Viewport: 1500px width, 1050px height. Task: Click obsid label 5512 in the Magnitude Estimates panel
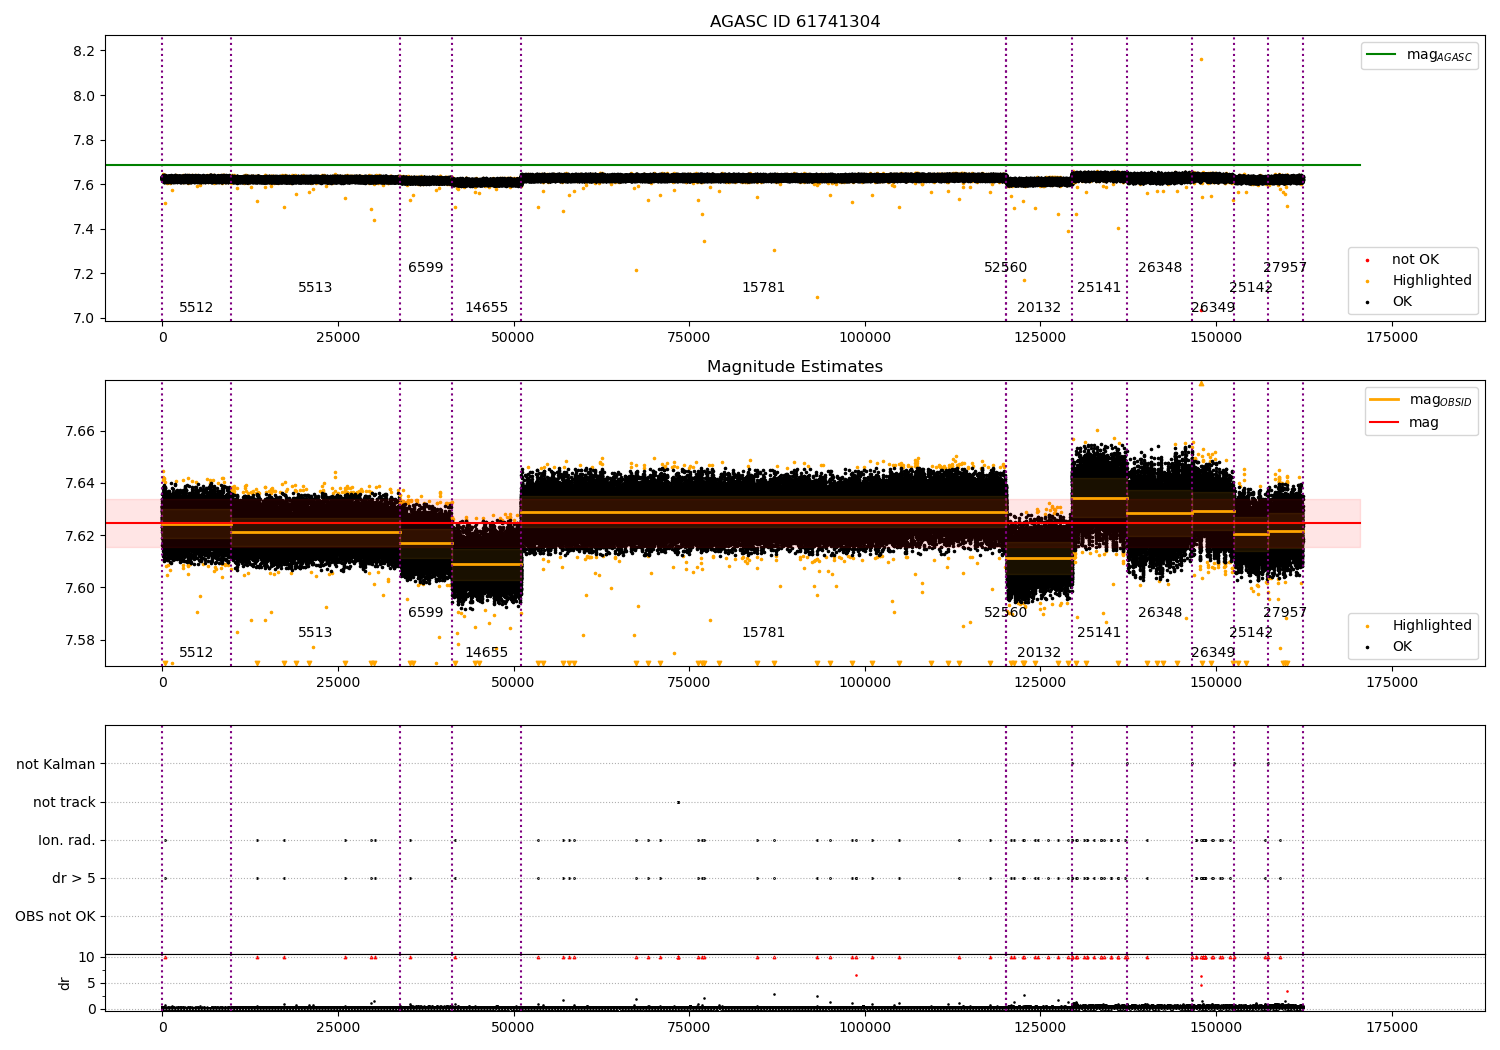coord(196,653)
